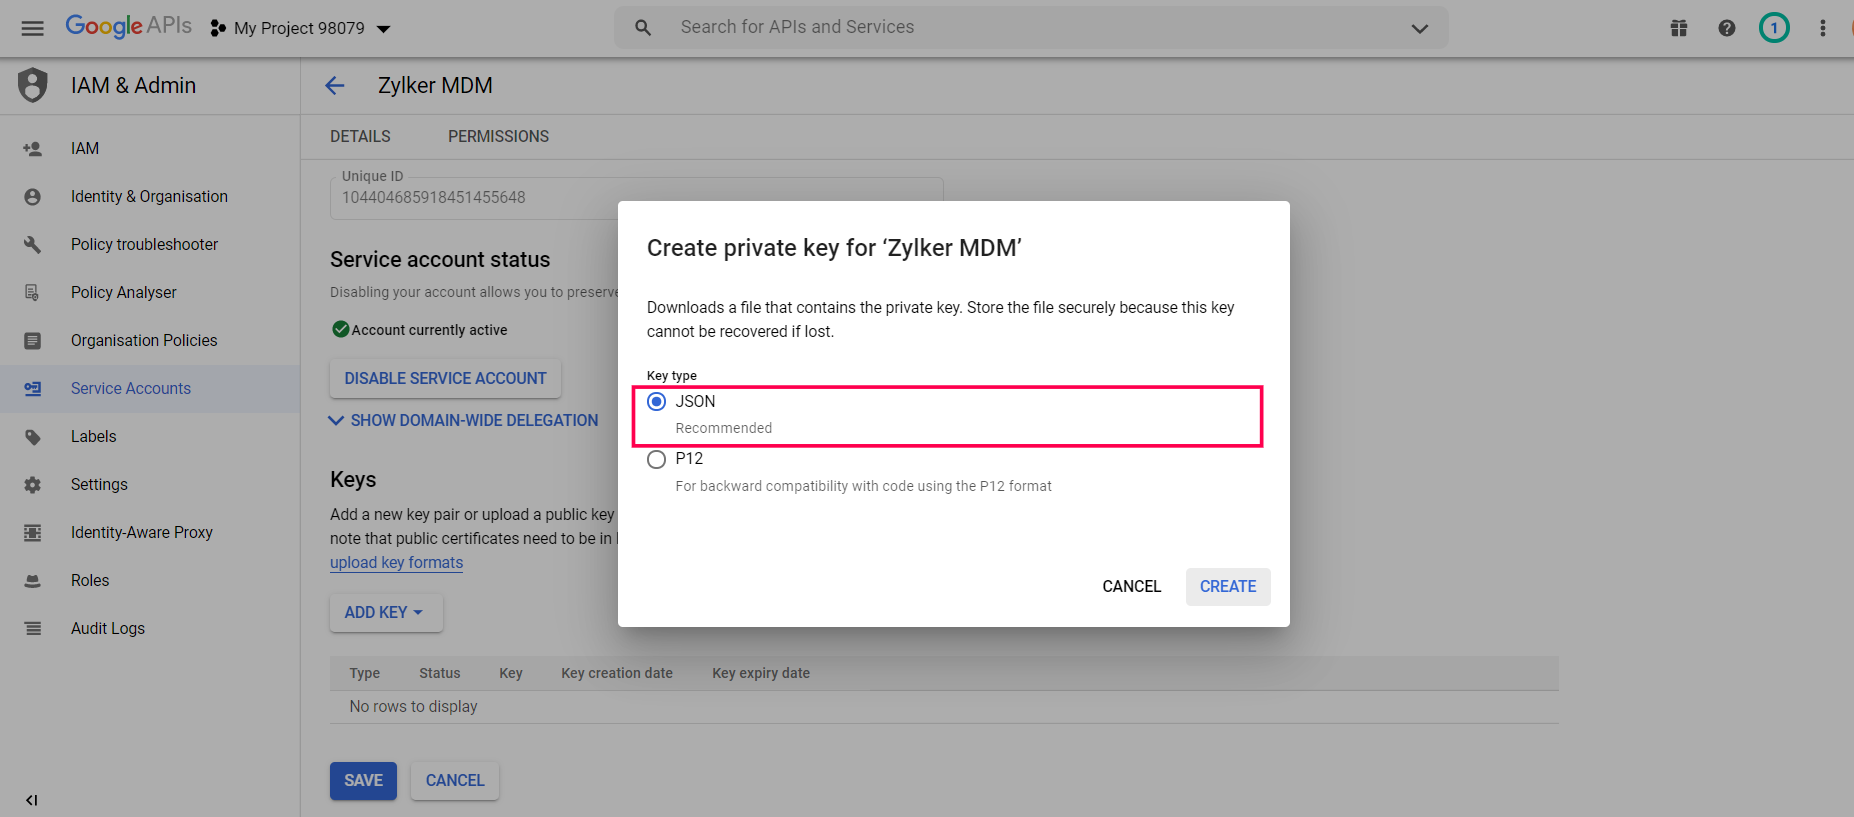The width and height of the screenshot is (1854, 817).
Task: Open the Add Key dropdown
Action: tap(385, 613)
